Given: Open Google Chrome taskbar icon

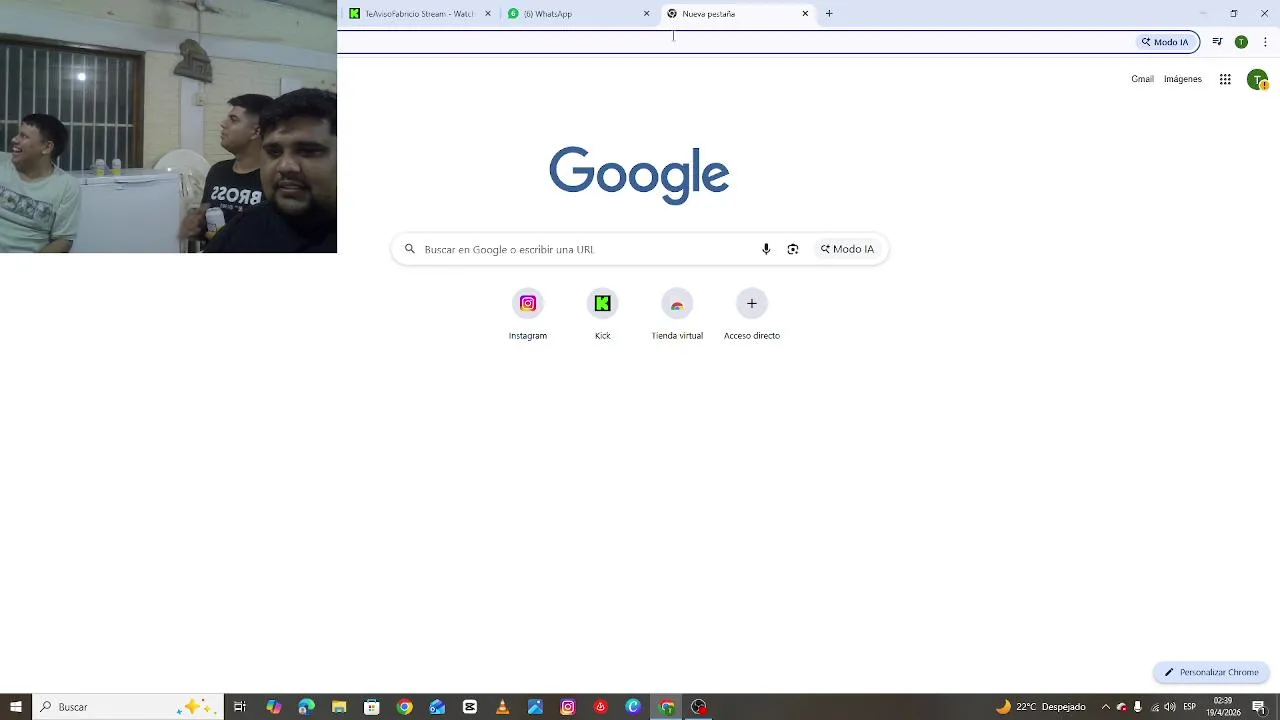Looking at the screenshot, I should [x=404, y=707].
